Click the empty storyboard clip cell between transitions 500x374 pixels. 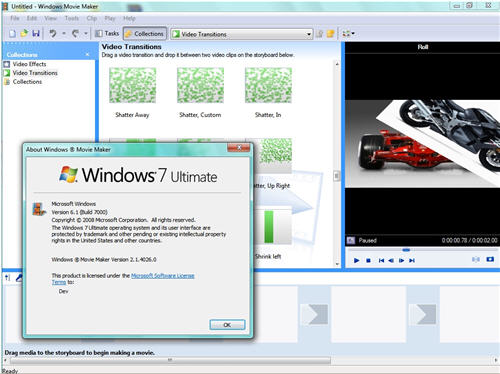(x=369, y=314)
